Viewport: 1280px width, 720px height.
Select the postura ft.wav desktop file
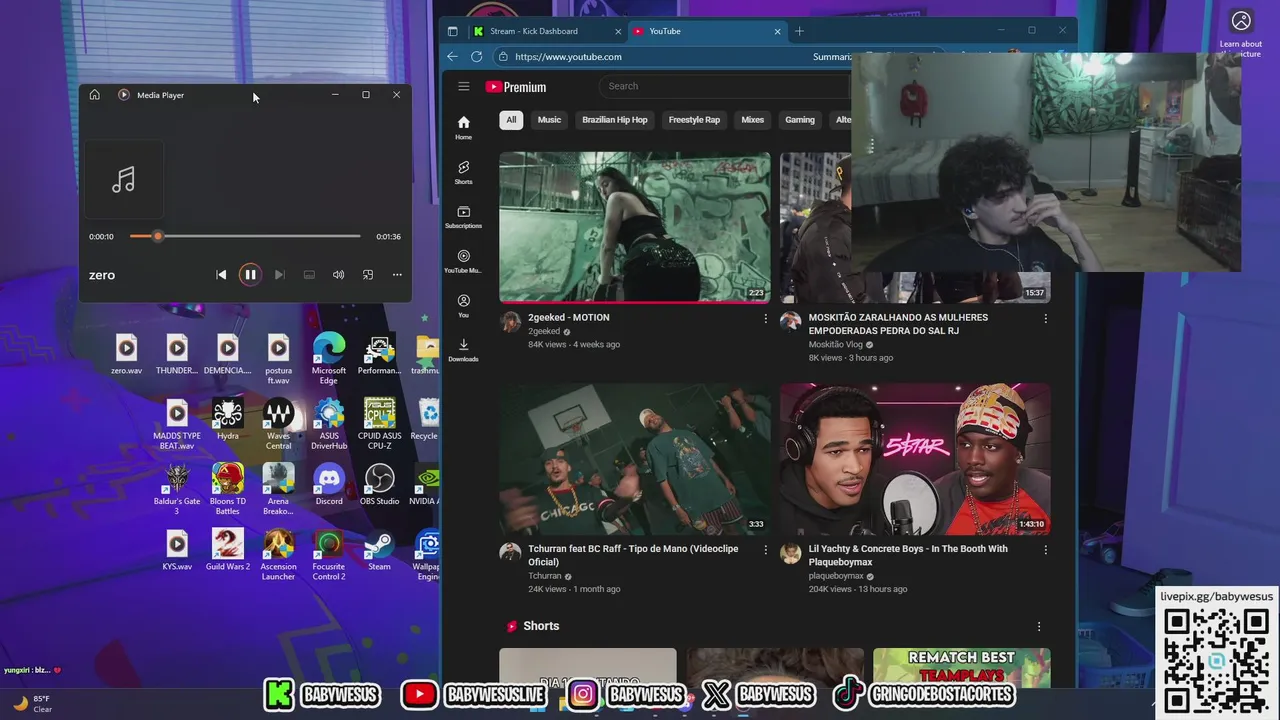[278, 360]
